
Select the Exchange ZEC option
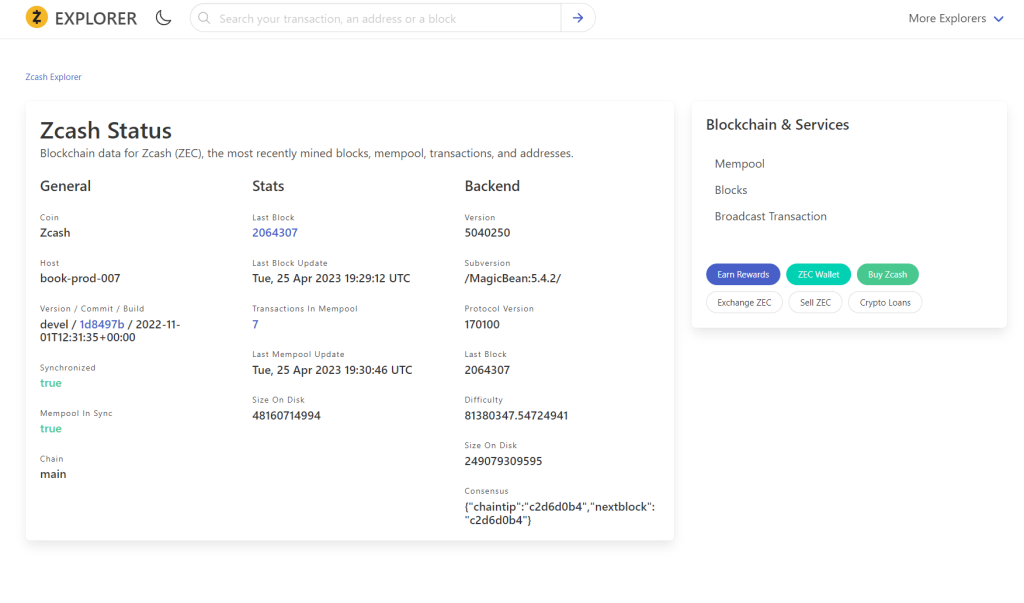coord(744,301)
